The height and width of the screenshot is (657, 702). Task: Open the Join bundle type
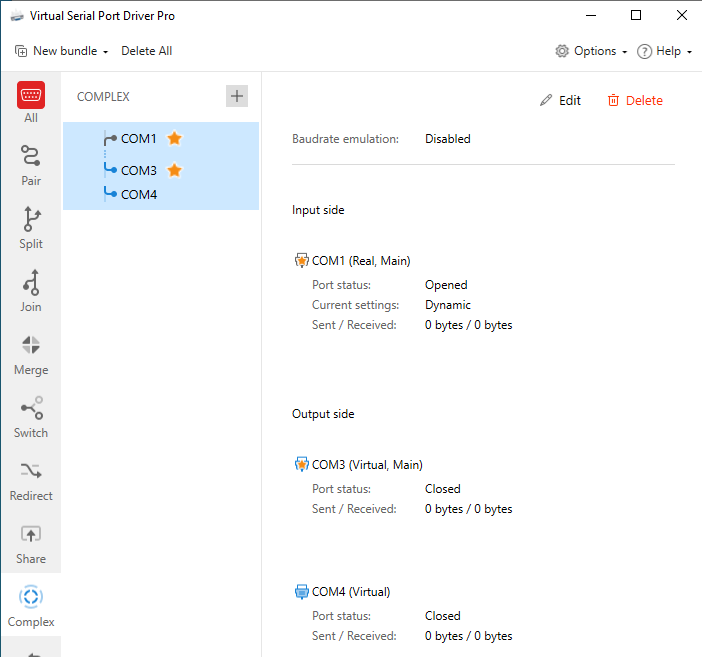tap(31, 291)
